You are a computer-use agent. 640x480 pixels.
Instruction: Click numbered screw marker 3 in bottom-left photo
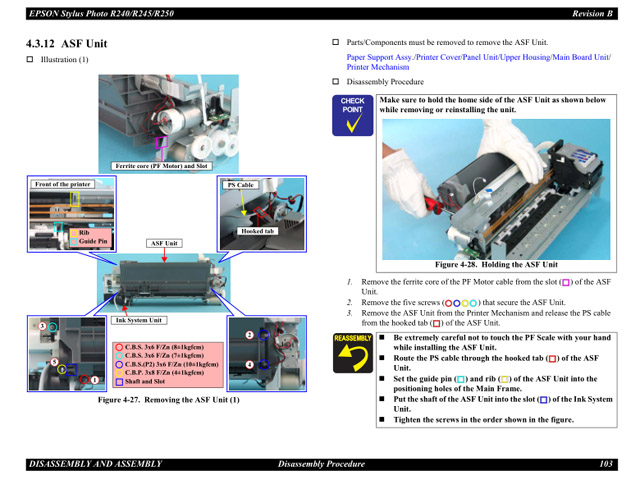tap(42, 326)
